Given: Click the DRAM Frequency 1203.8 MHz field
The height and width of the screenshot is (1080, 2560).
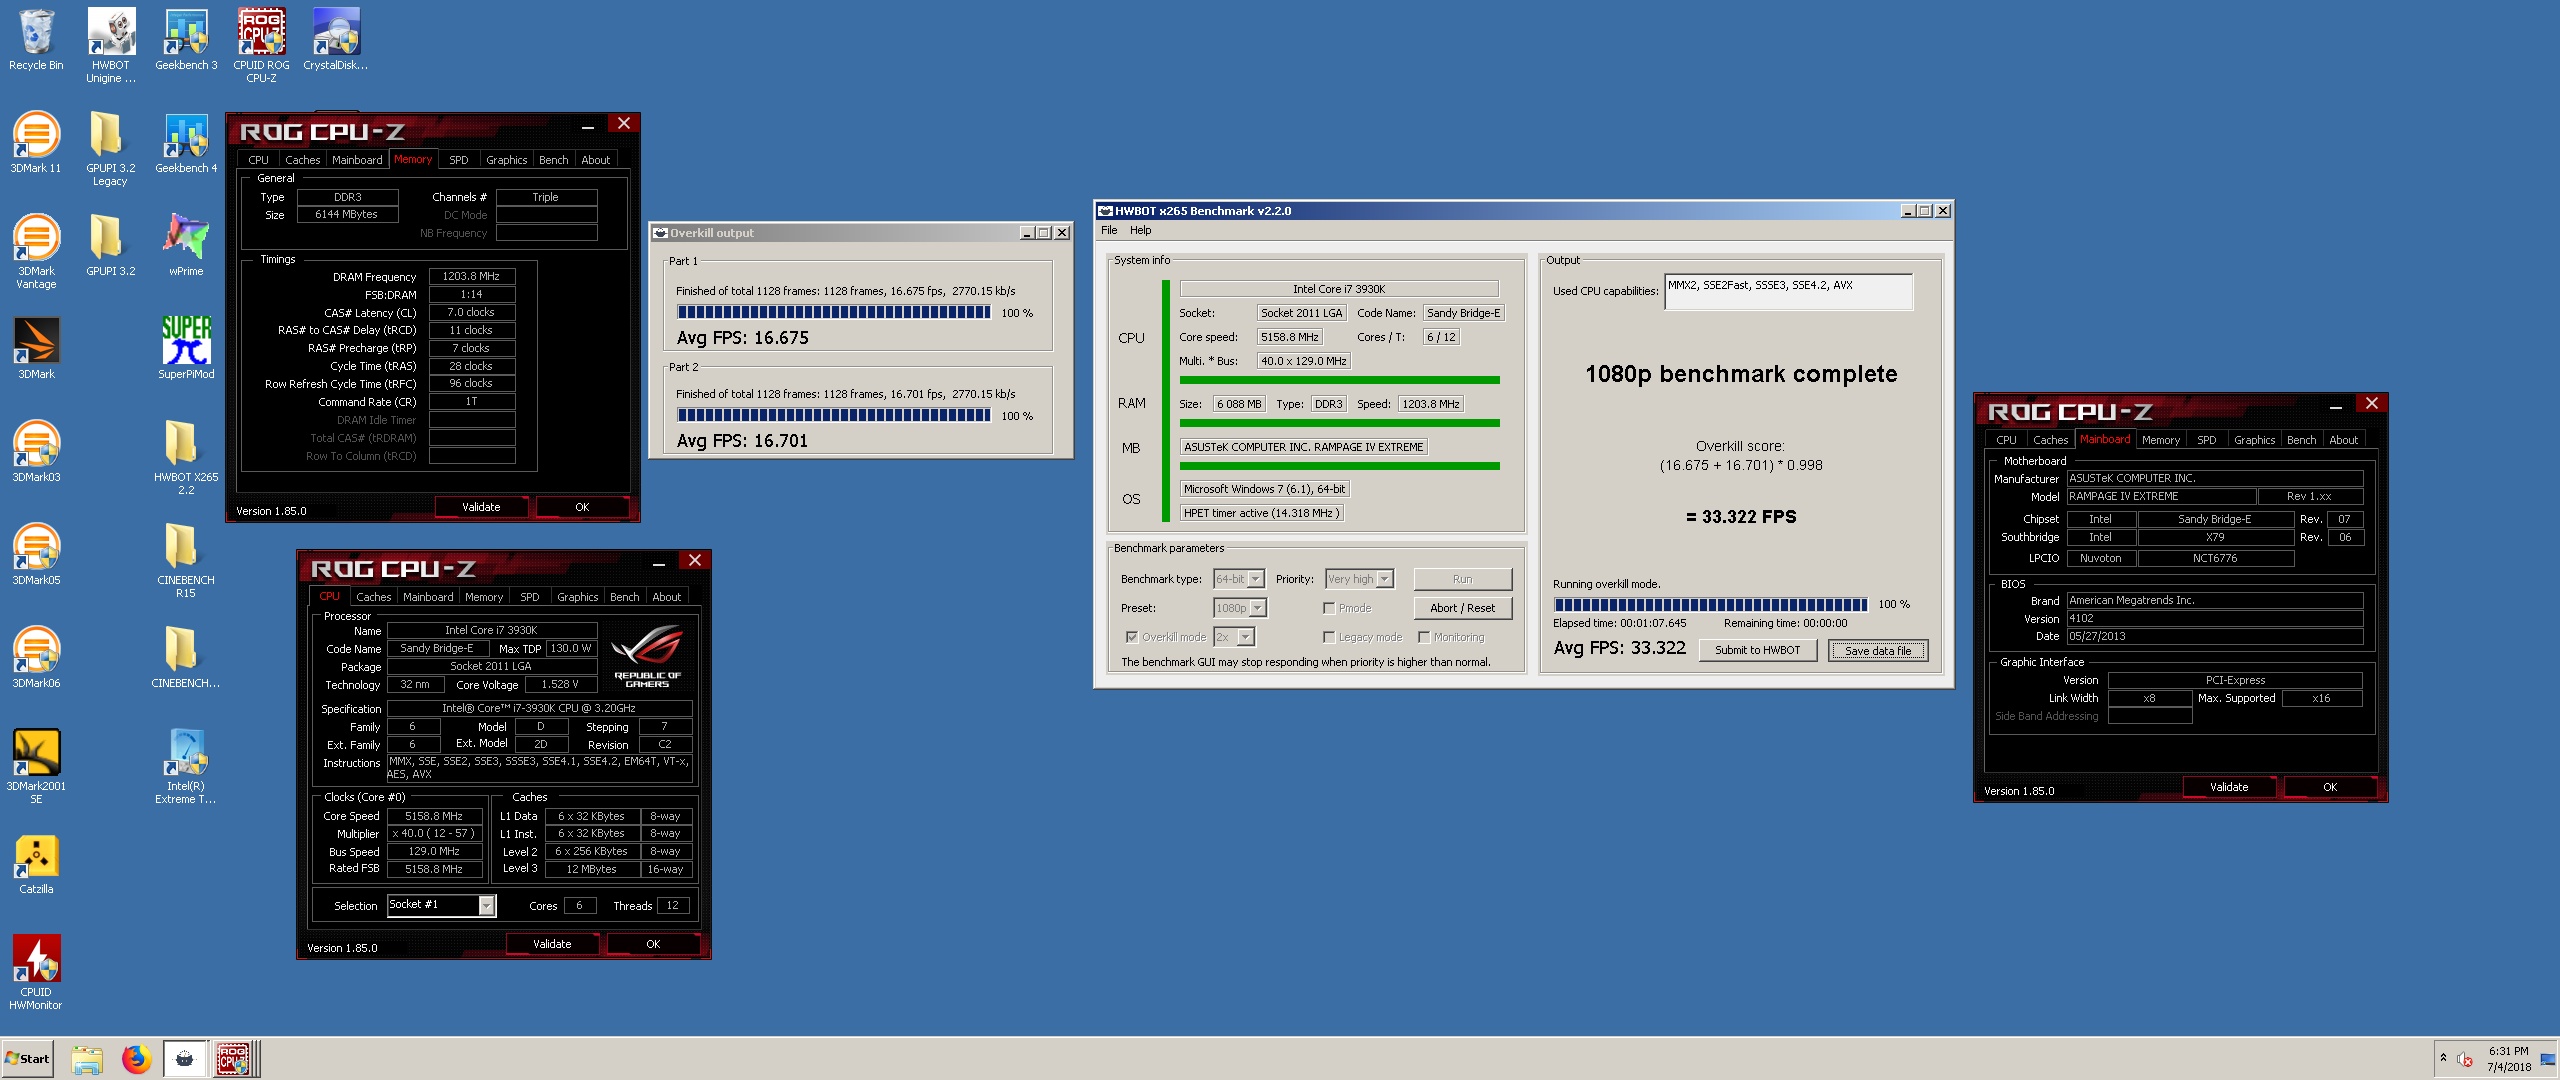Looking at the screenshot, I should click(x=471, y=276).
